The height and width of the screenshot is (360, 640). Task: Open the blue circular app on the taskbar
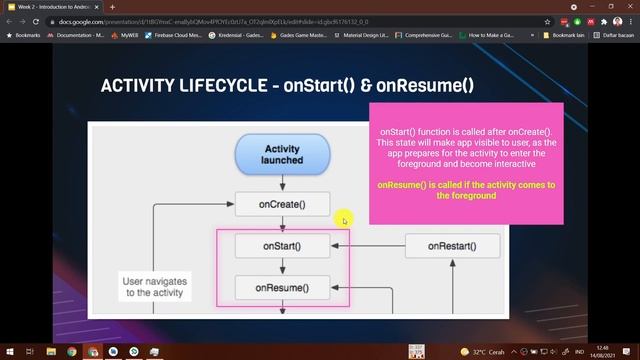click(x=113, y=351)
